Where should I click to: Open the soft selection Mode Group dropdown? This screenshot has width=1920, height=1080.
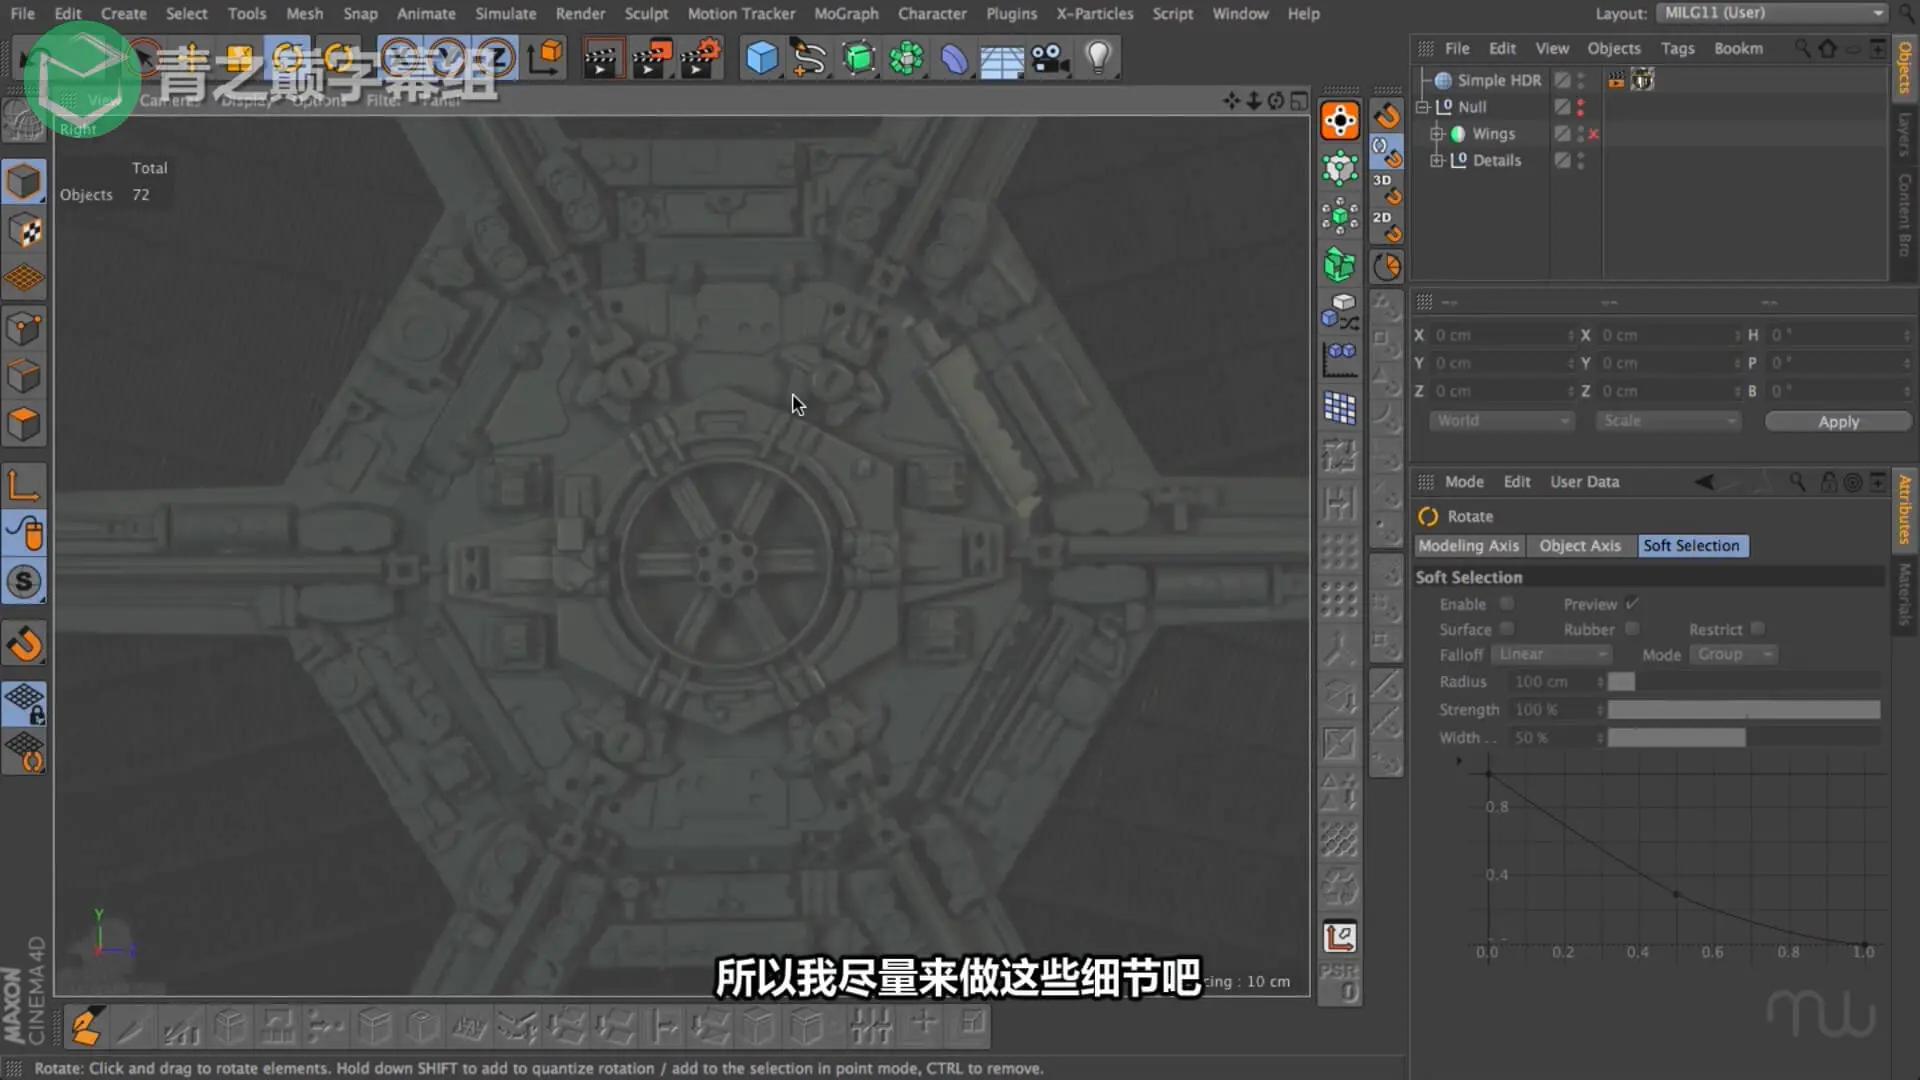tap(1733, 654)
